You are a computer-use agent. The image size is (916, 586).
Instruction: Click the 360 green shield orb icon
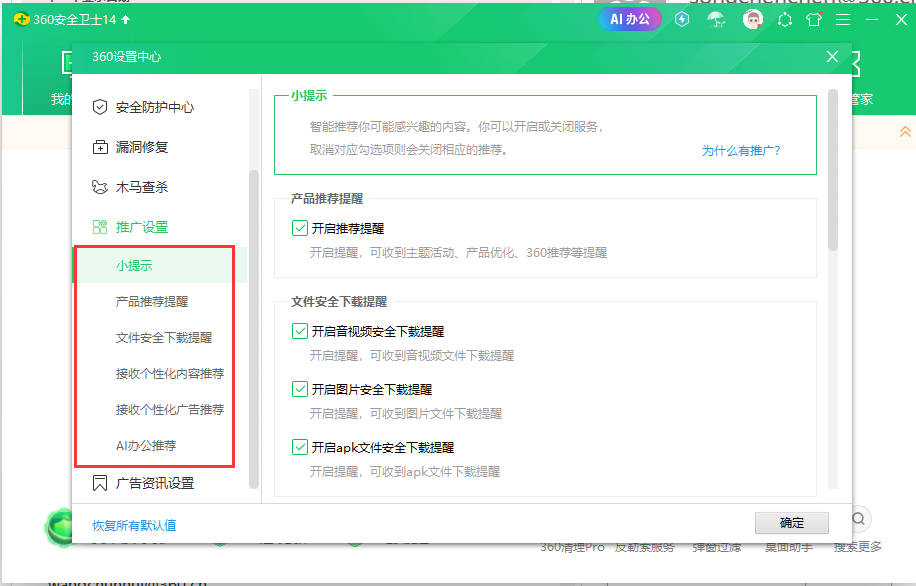[59, 527]
